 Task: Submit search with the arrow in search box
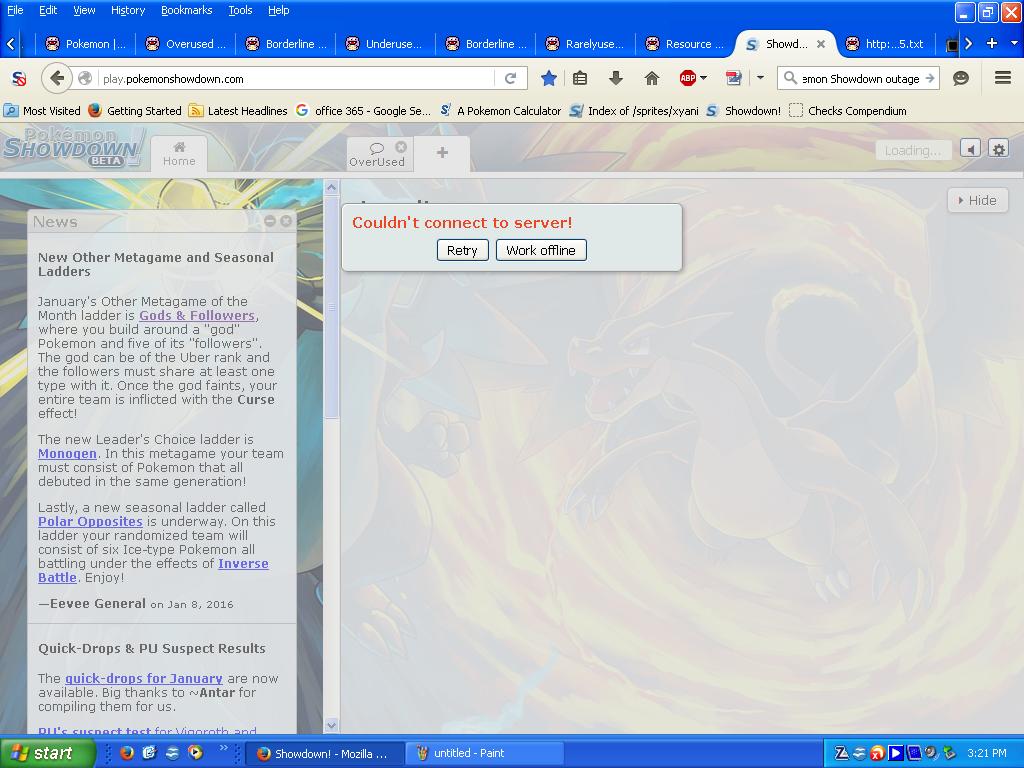930,78
